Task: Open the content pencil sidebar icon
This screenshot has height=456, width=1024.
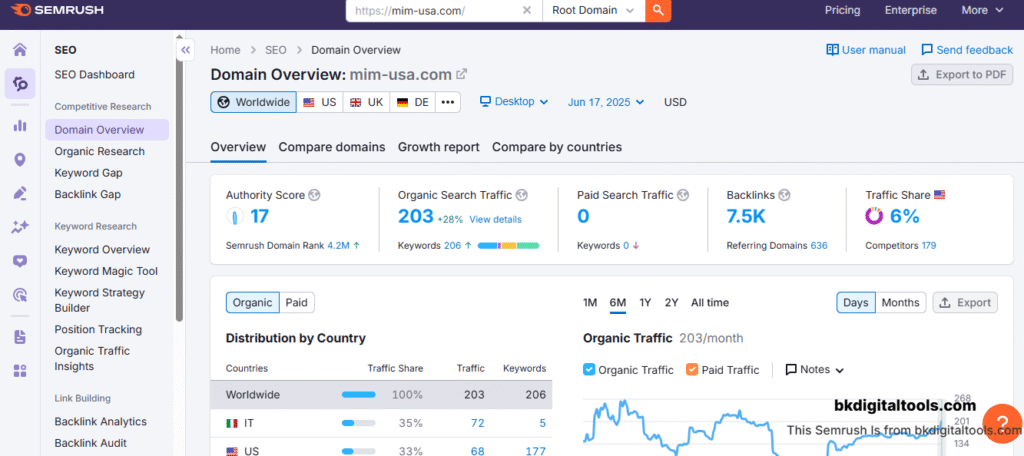Action: point(20,193)
